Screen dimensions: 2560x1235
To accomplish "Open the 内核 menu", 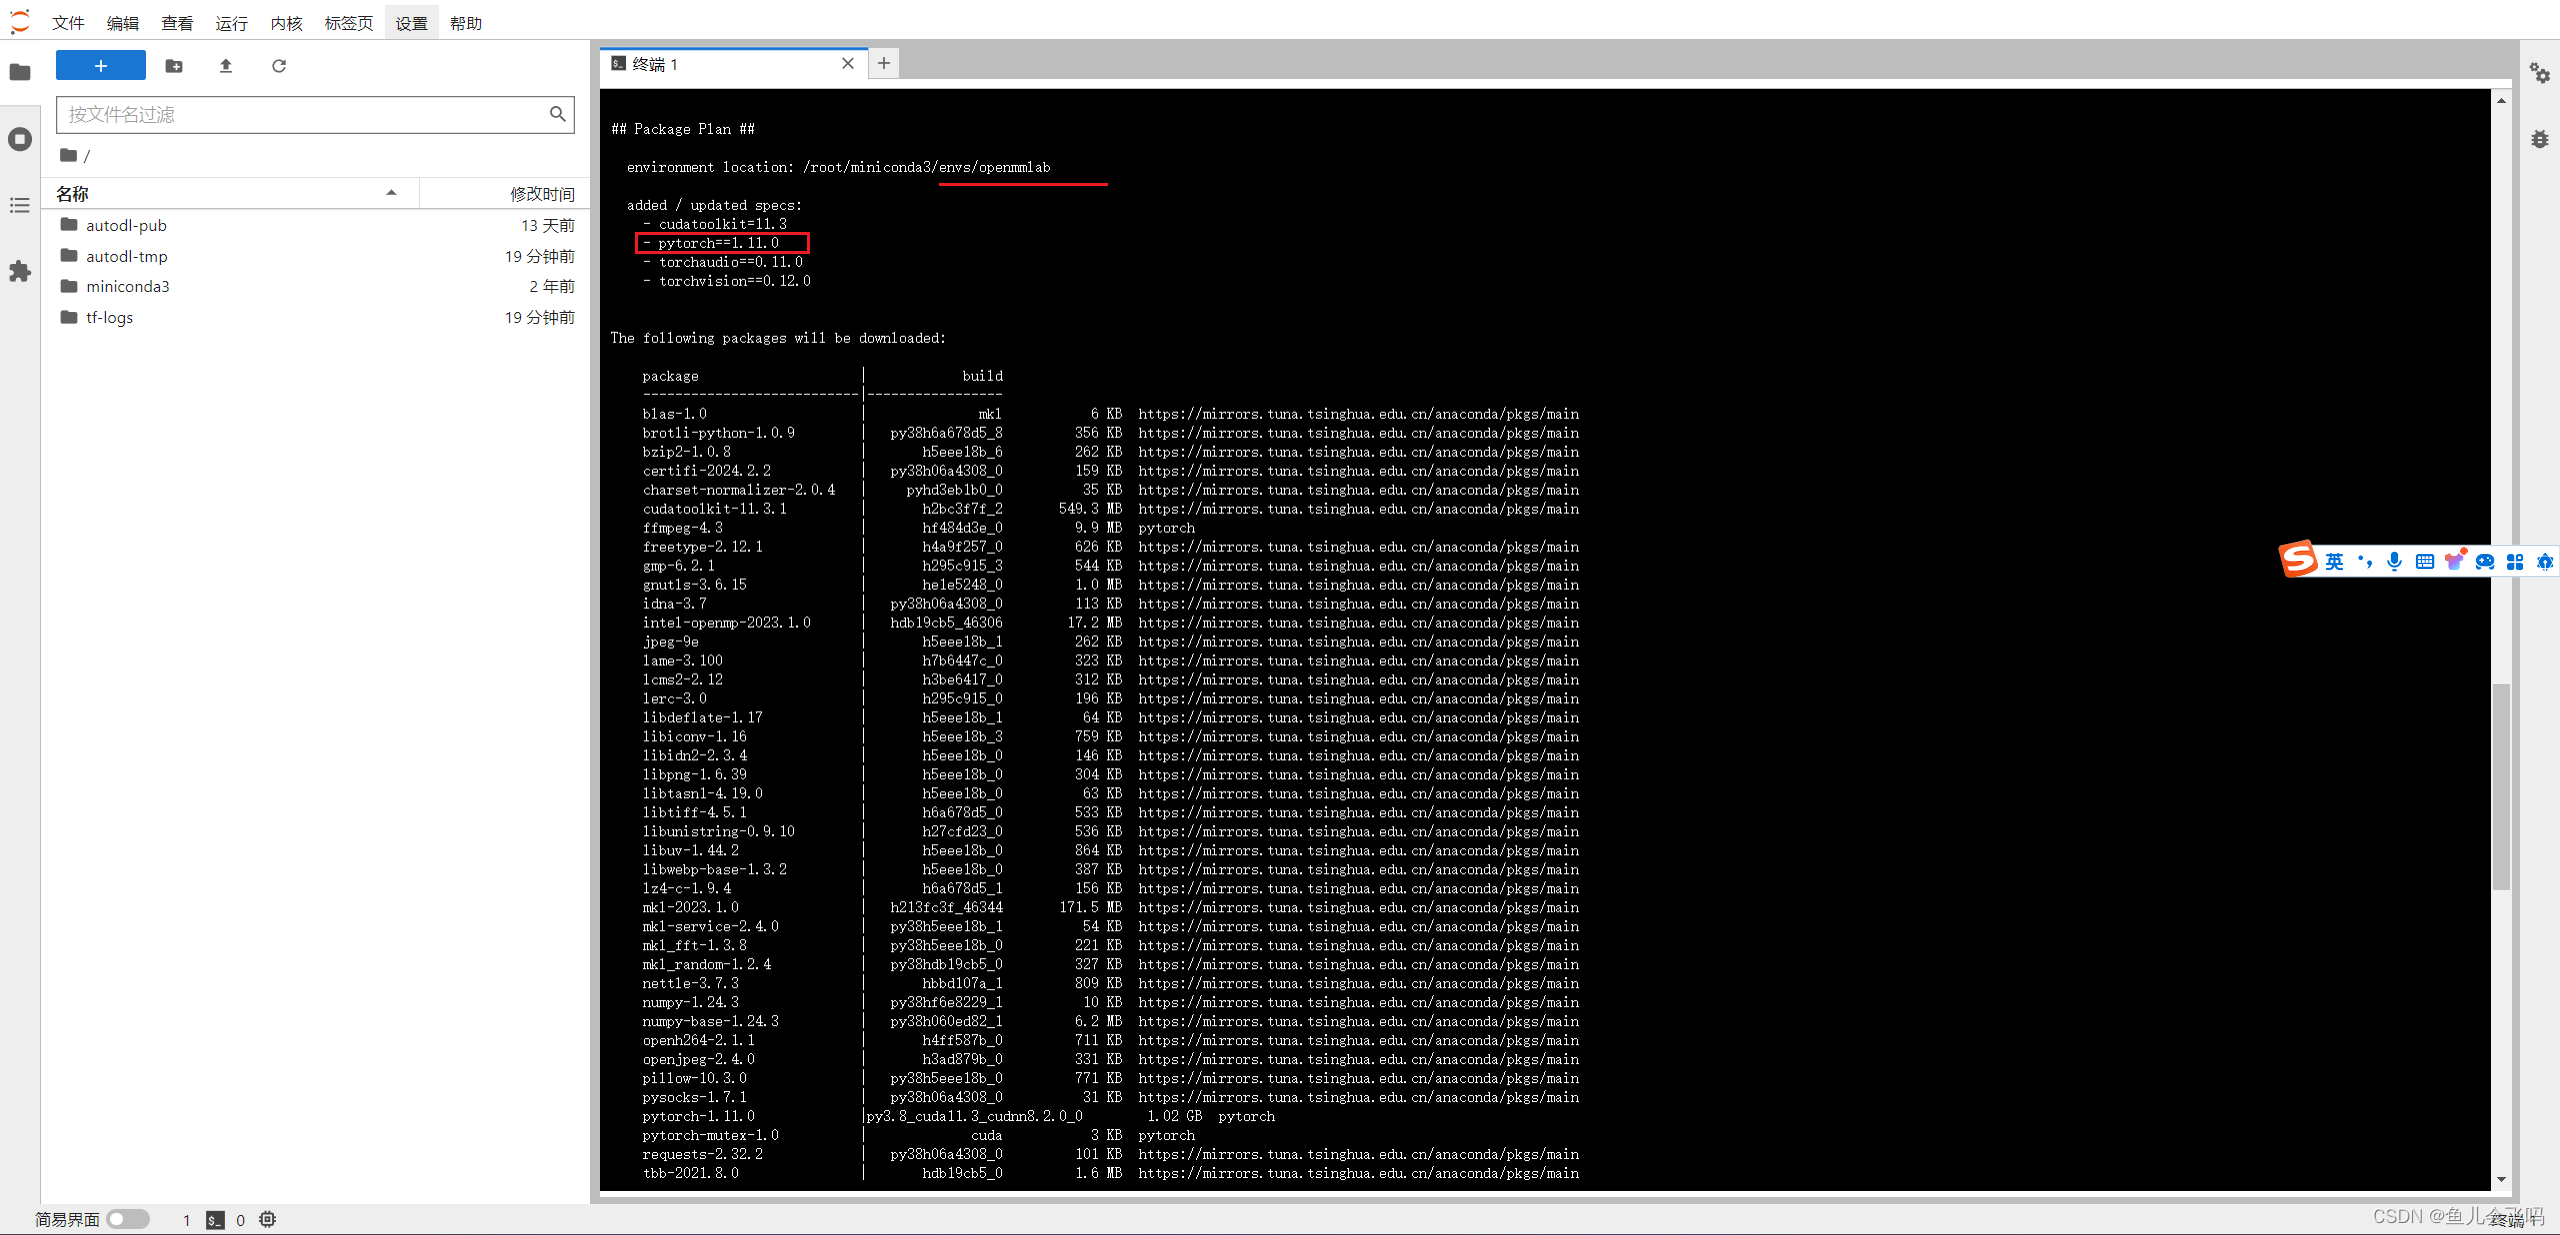I will click(285, 22).
